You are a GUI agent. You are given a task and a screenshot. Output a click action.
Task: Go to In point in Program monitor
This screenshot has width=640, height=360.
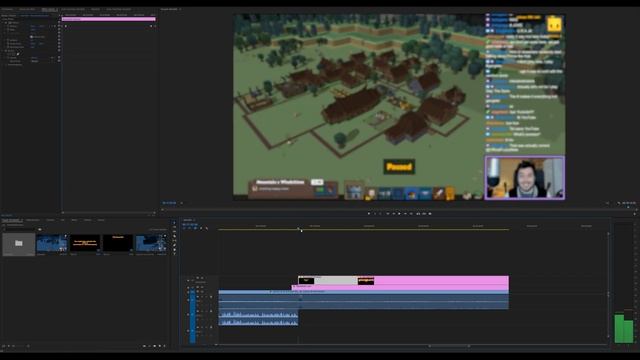[x=387, y=213]
